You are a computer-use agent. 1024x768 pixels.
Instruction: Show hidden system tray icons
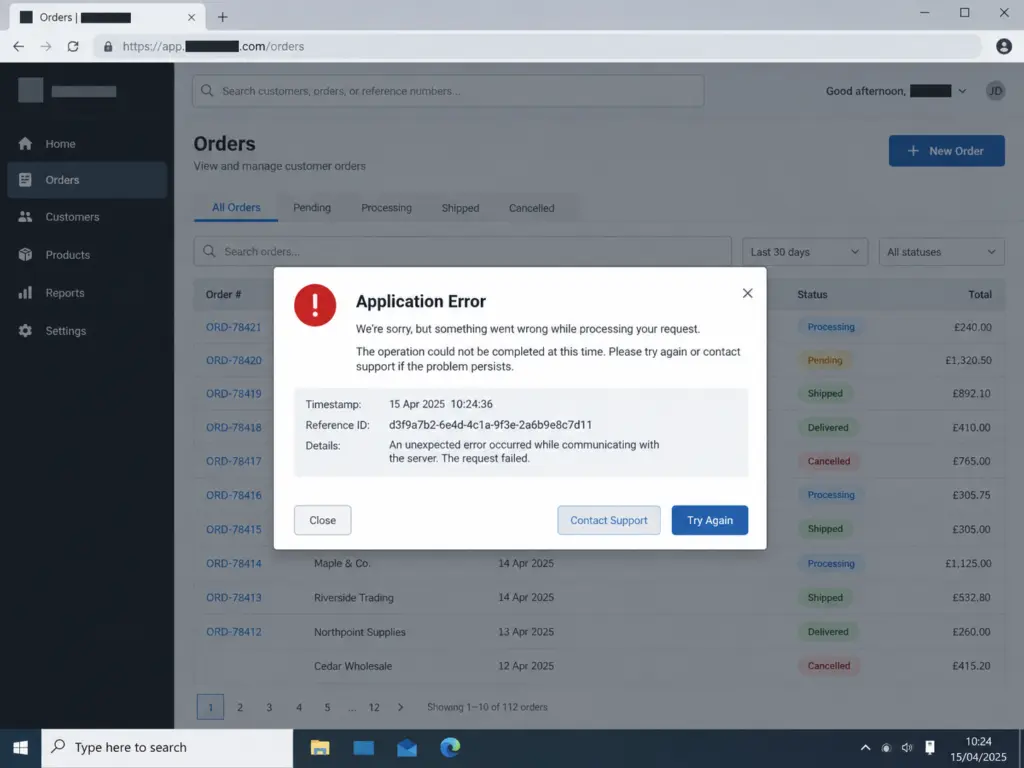pos(865,748)
